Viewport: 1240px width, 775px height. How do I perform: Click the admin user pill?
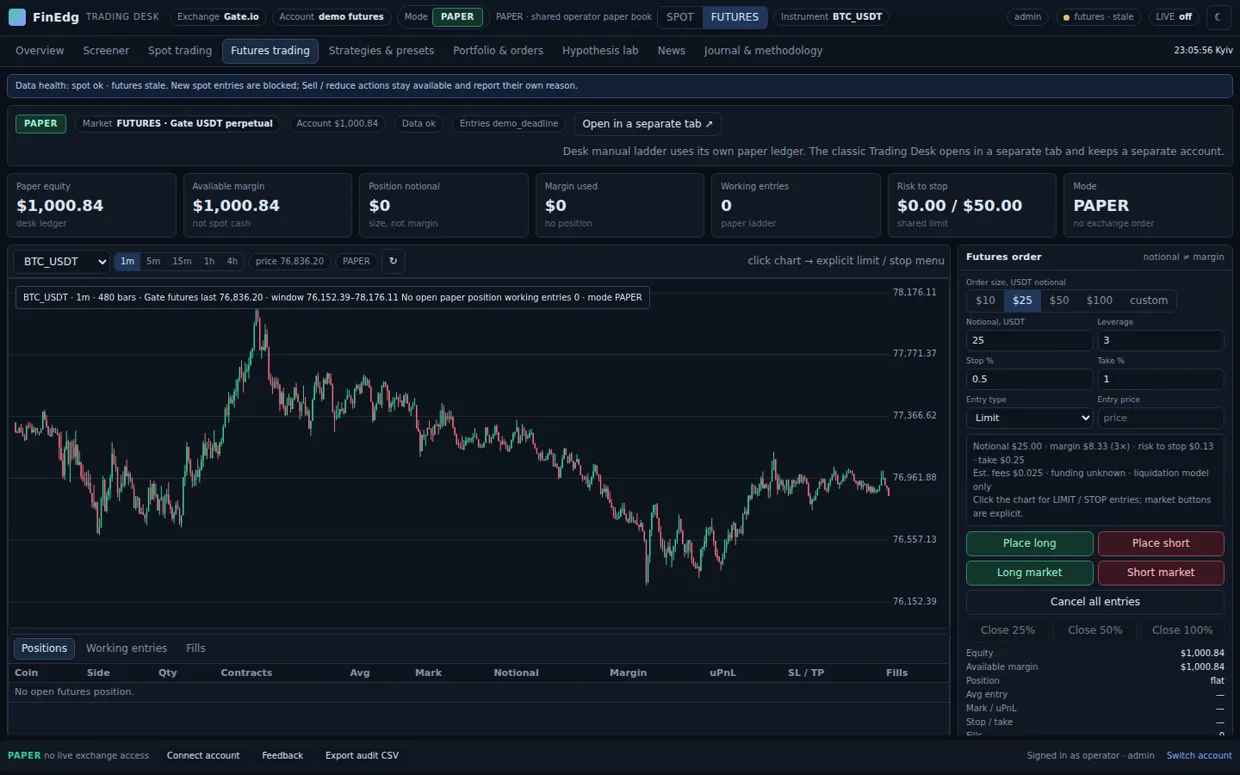coord(1027,17)
